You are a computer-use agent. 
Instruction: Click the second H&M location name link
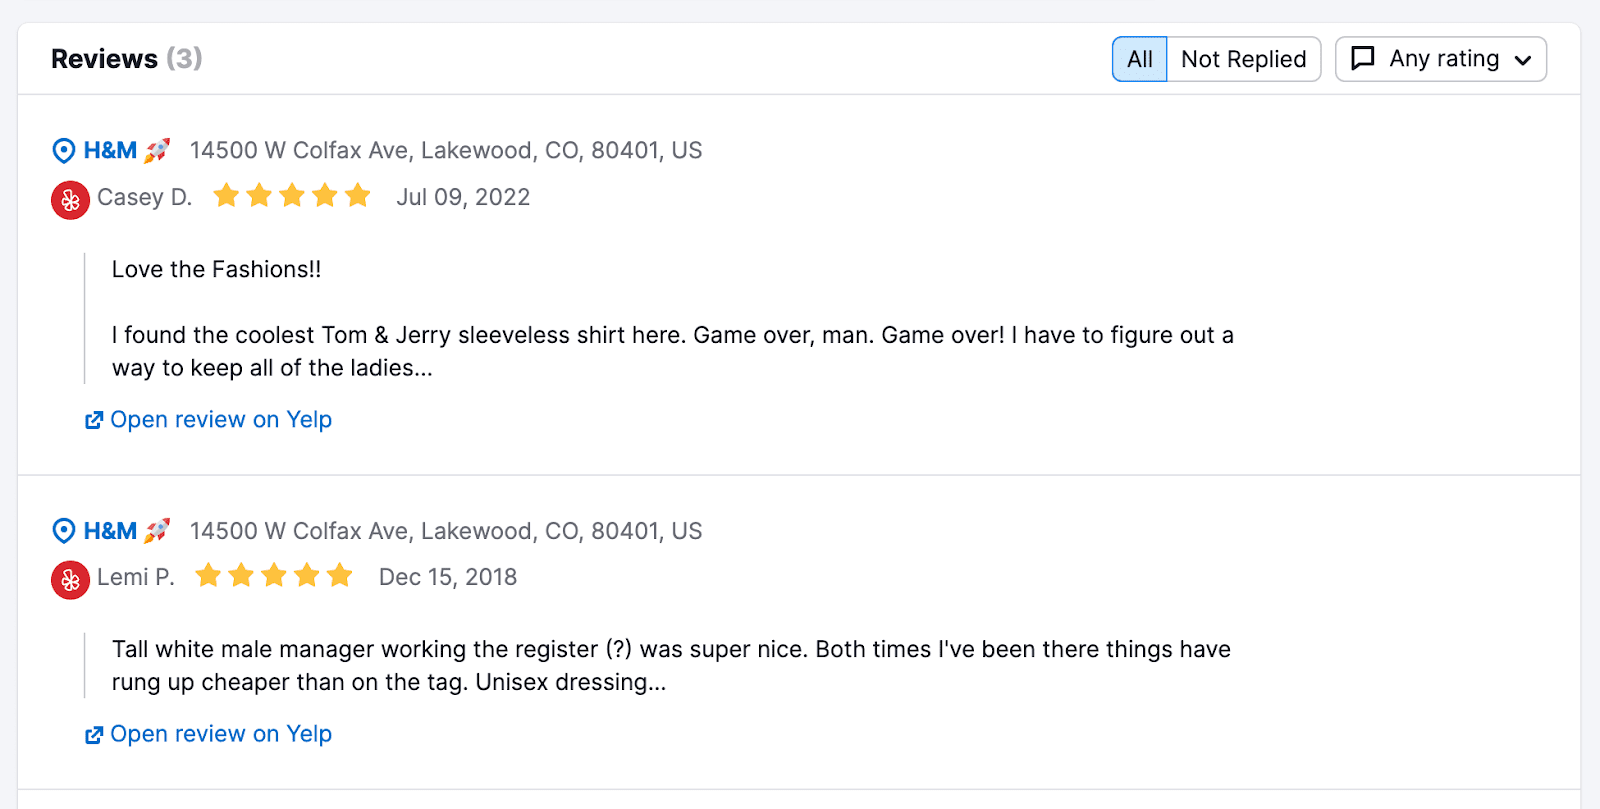(x=110, y=531)
